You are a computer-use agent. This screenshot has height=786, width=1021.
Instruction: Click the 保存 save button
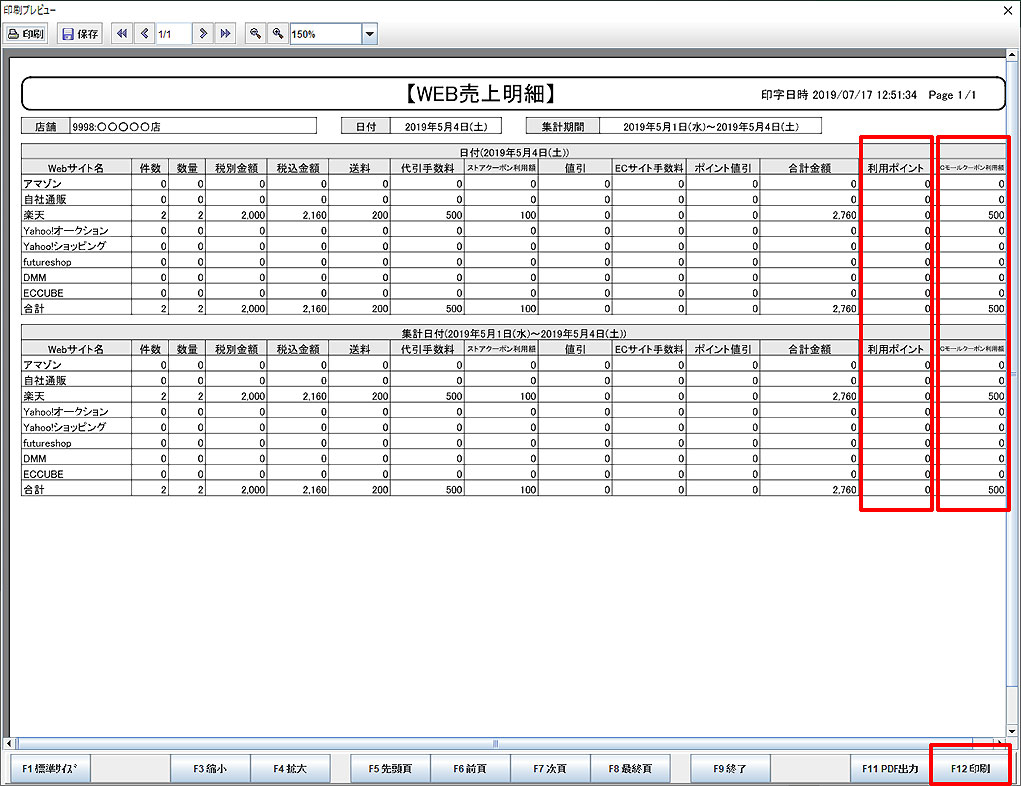coord(80,34)
